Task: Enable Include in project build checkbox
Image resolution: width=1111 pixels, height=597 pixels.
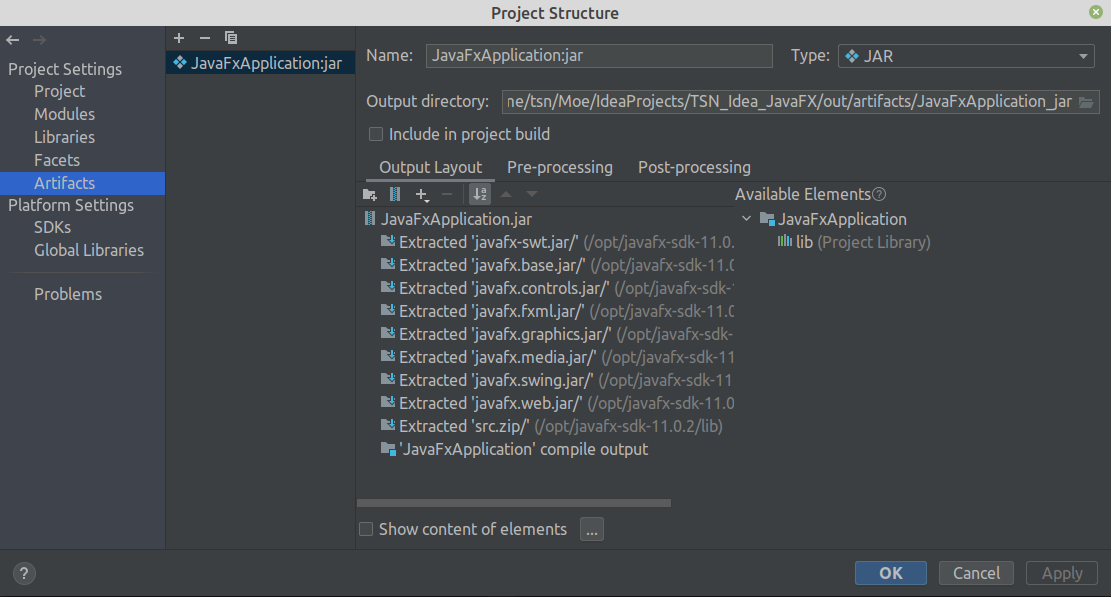Action: (376, 134)
